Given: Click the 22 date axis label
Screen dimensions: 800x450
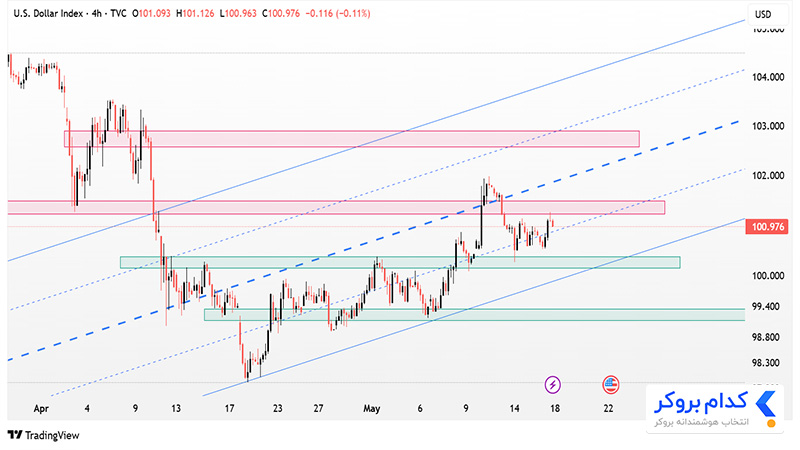Looking at the screenshot, I should pos(608,409).
